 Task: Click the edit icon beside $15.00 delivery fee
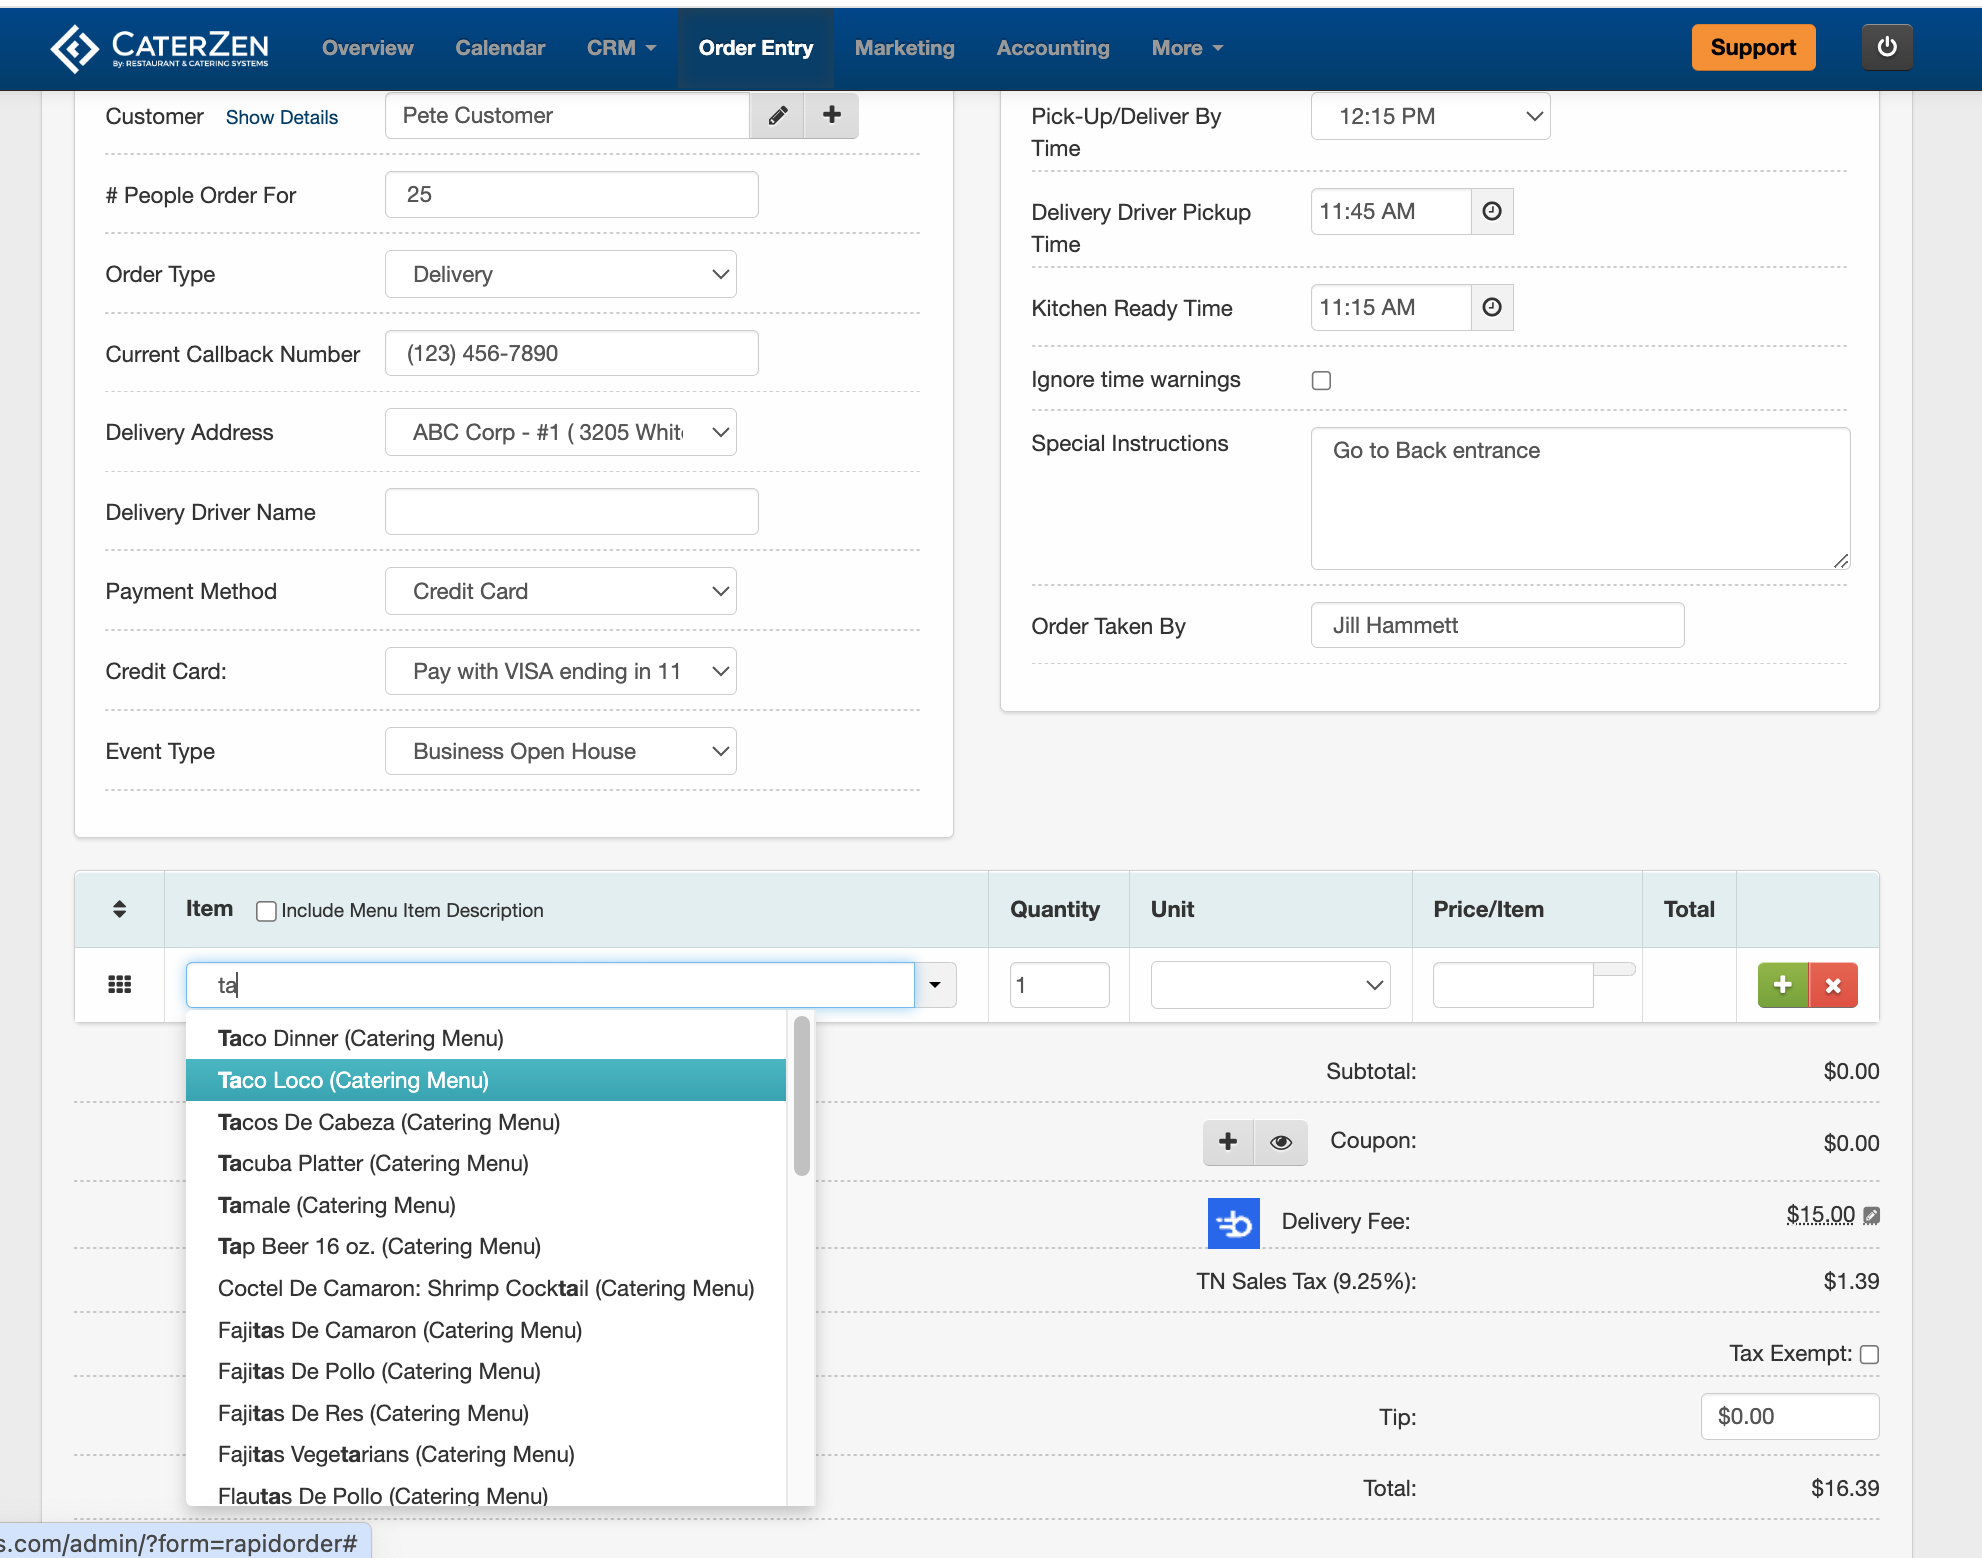point(1872,1216)
